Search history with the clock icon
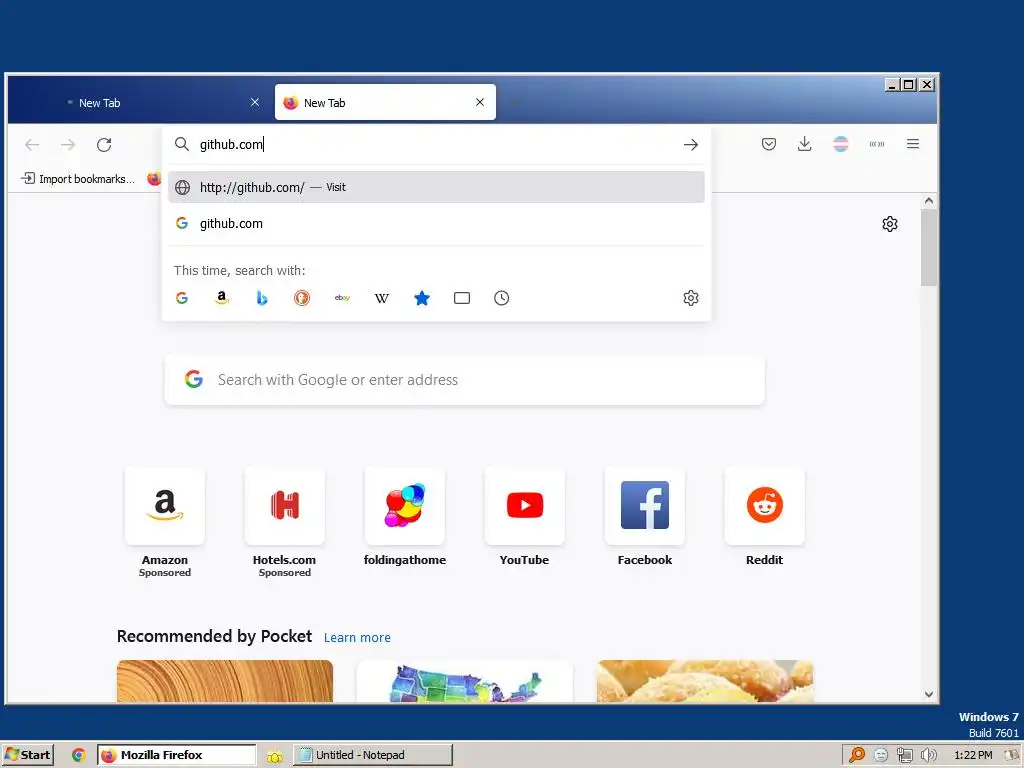Image resolution: width=1024 pixels, height=768 pixels. (502, 298)
